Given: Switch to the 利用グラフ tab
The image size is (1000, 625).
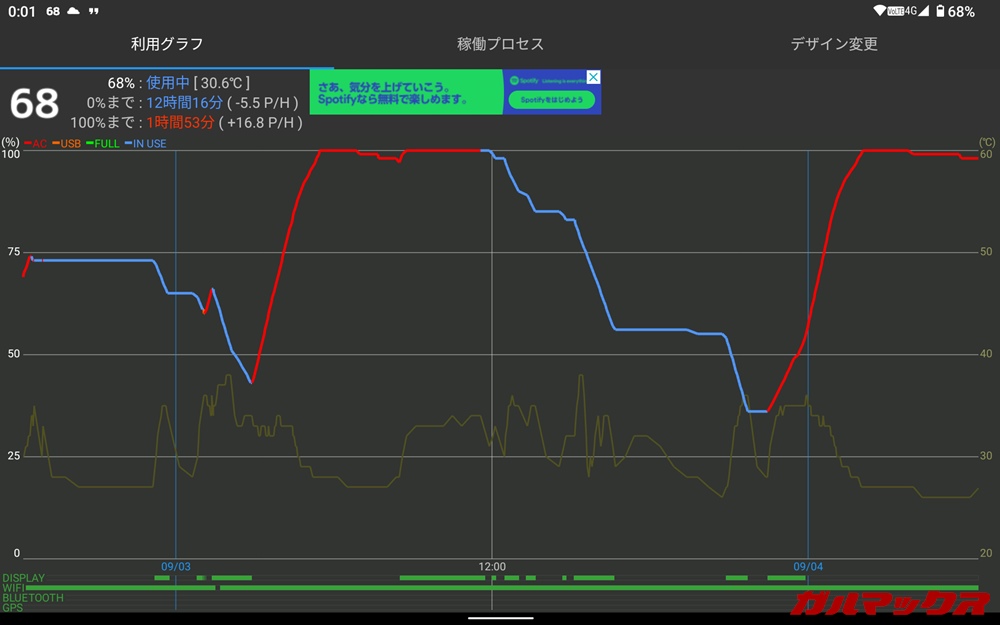Looking at the screenshot, I should [x=167, y=44].
